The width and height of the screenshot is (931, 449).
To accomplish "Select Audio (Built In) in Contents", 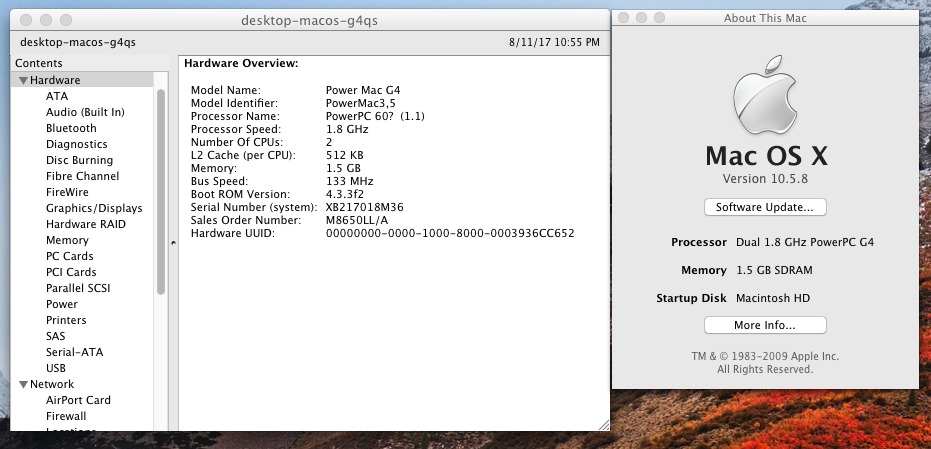I will [x=86, y=112].
